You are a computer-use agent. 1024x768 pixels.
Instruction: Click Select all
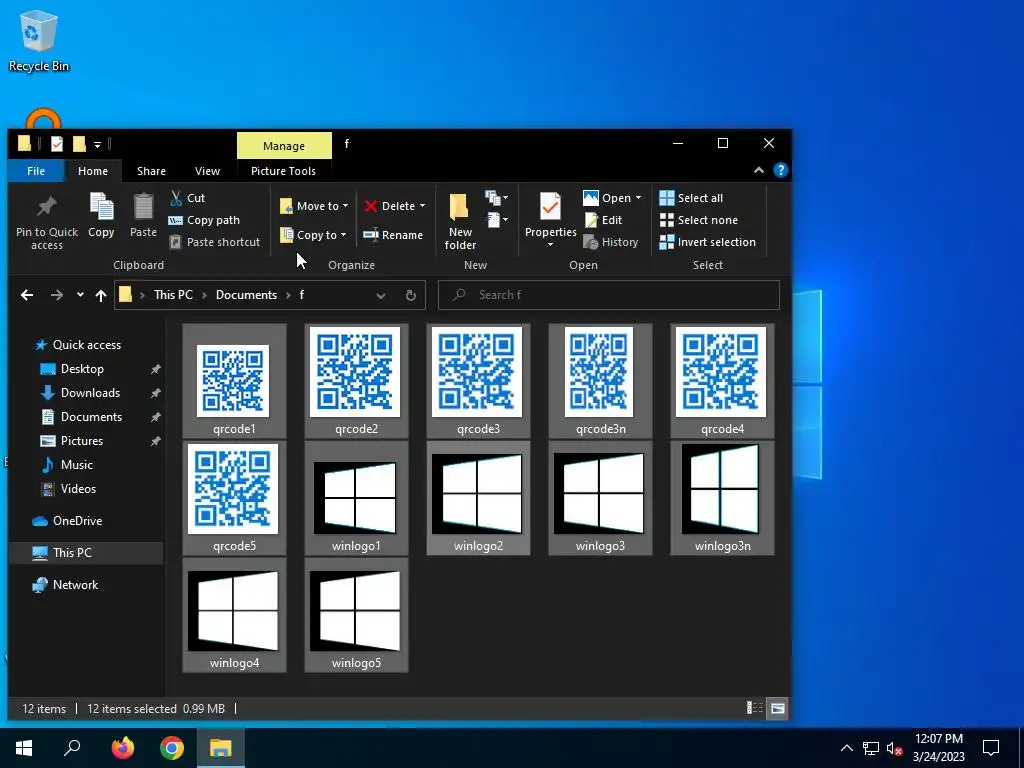(x=692, y=198)
